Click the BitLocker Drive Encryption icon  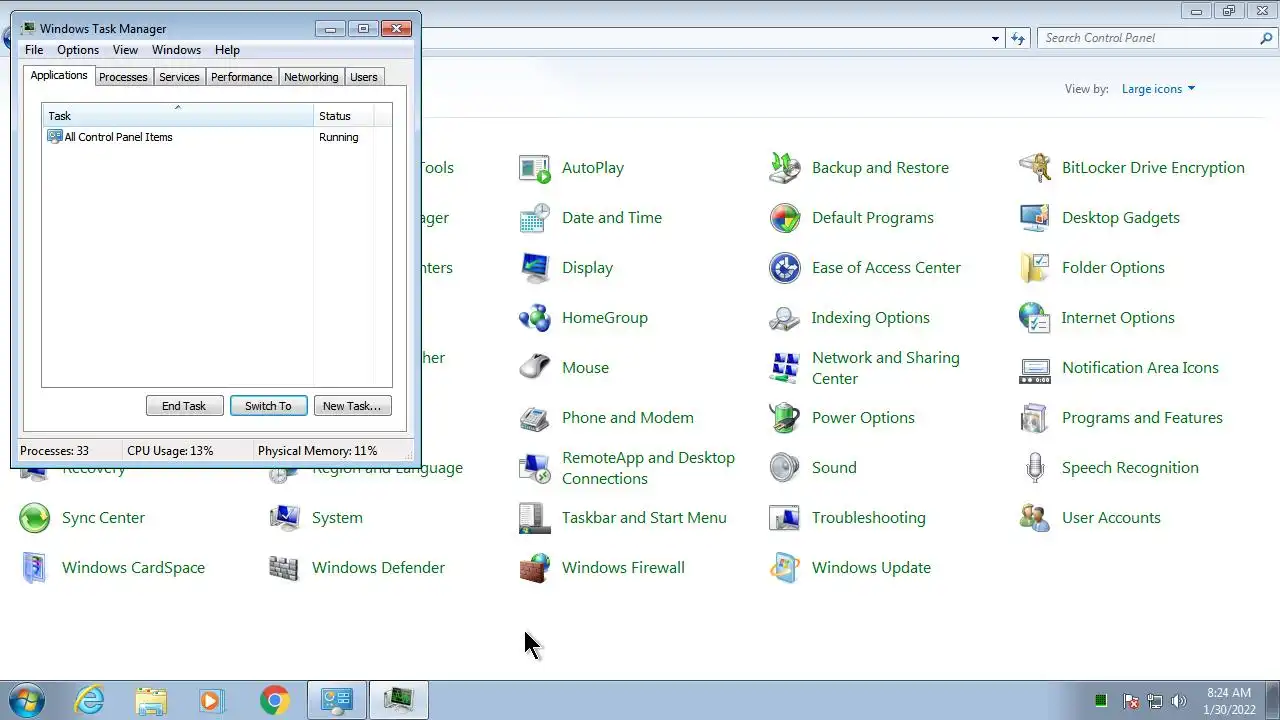(x=1034, y=168)
